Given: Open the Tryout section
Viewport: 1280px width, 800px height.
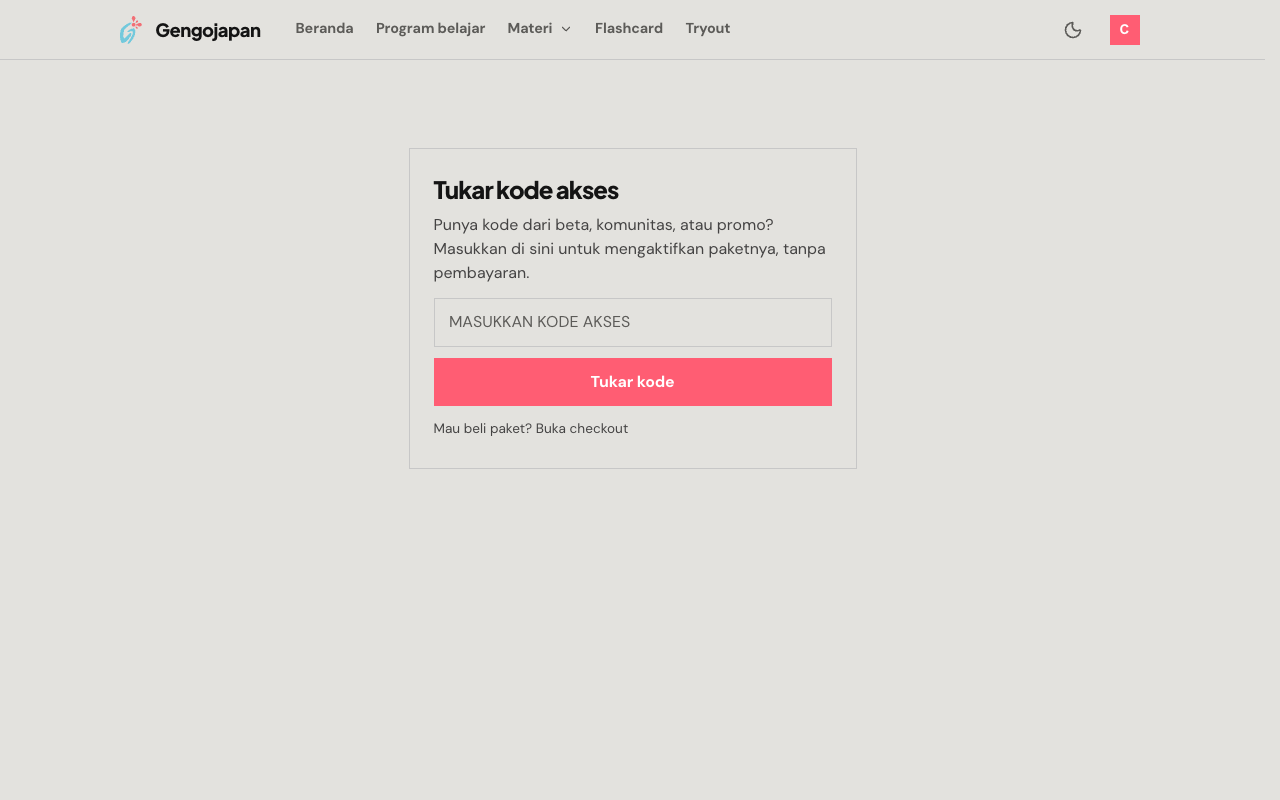Looking at the screenshot, I should 708,29.
